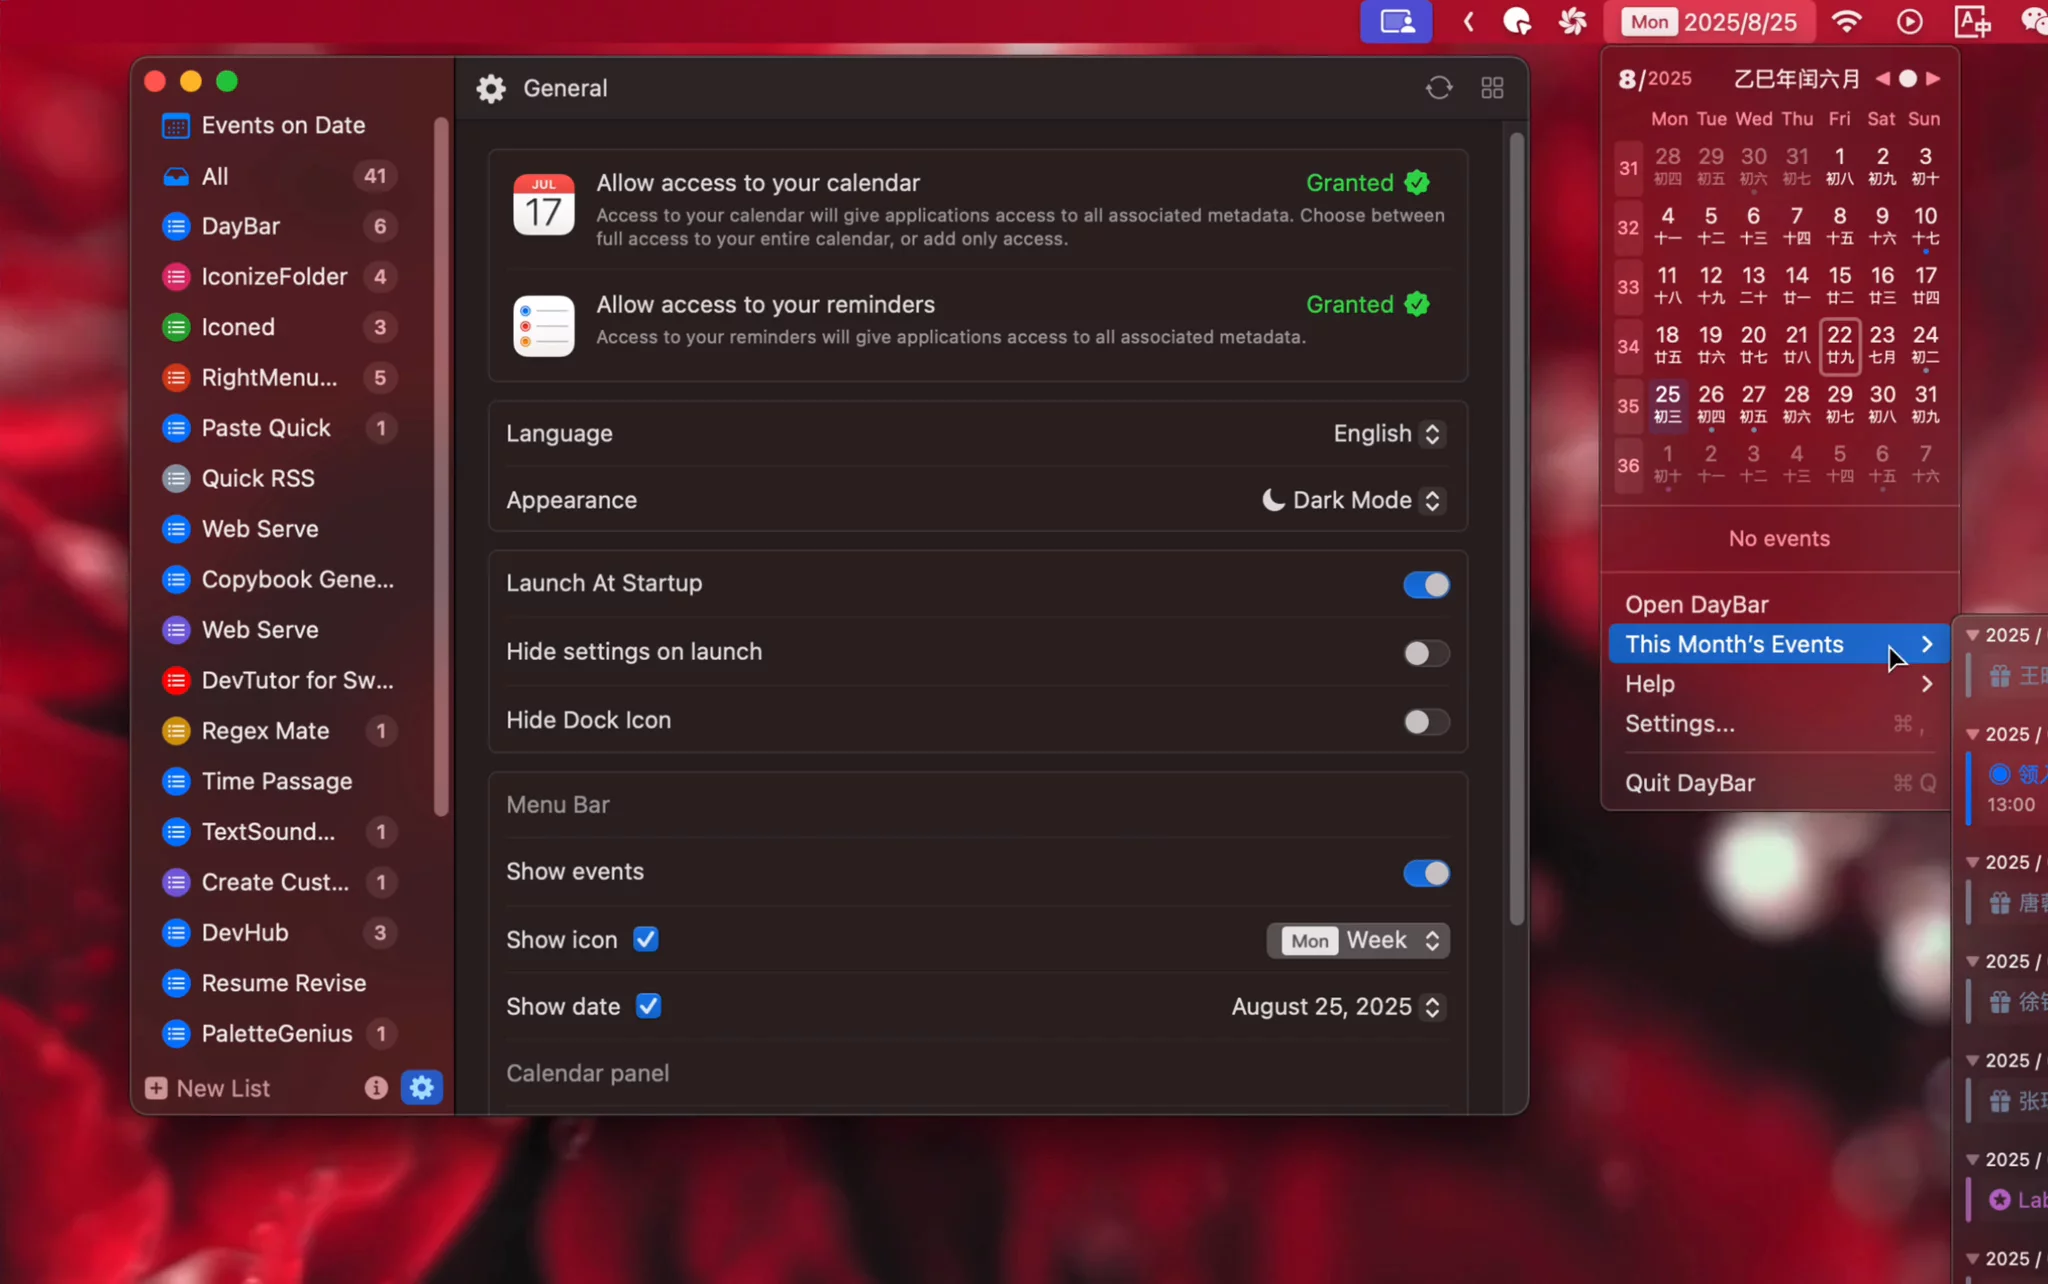Open the PaletteGenius list
Screen dimensions: 2048x1284
click(x=282, y=1034)
